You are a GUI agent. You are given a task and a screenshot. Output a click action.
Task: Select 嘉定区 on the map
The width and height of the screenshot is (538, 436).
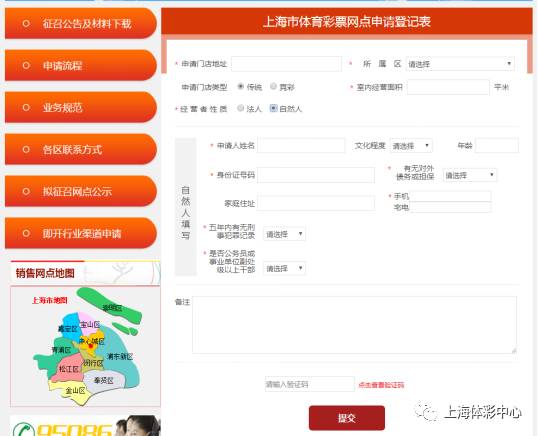pos(68,329)
